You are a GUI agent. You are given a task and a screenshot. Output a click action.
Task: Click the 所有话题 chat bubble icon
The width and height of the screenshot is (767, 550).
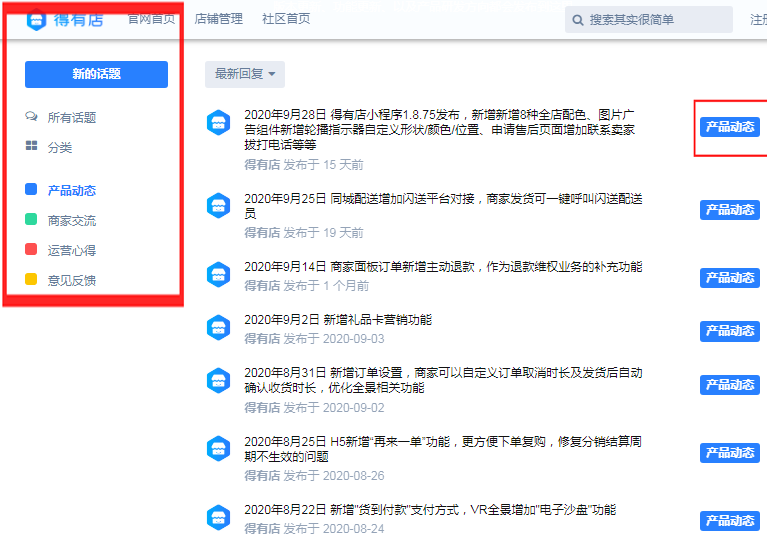[x=31, y=116]
